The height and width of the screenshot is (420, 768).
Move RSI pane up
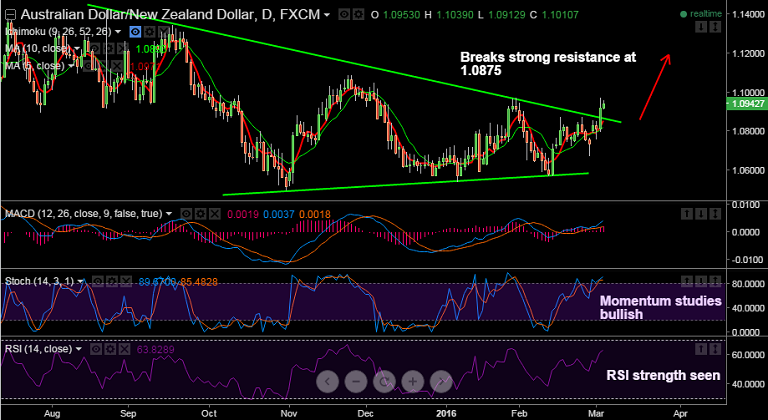coord(701,349)
